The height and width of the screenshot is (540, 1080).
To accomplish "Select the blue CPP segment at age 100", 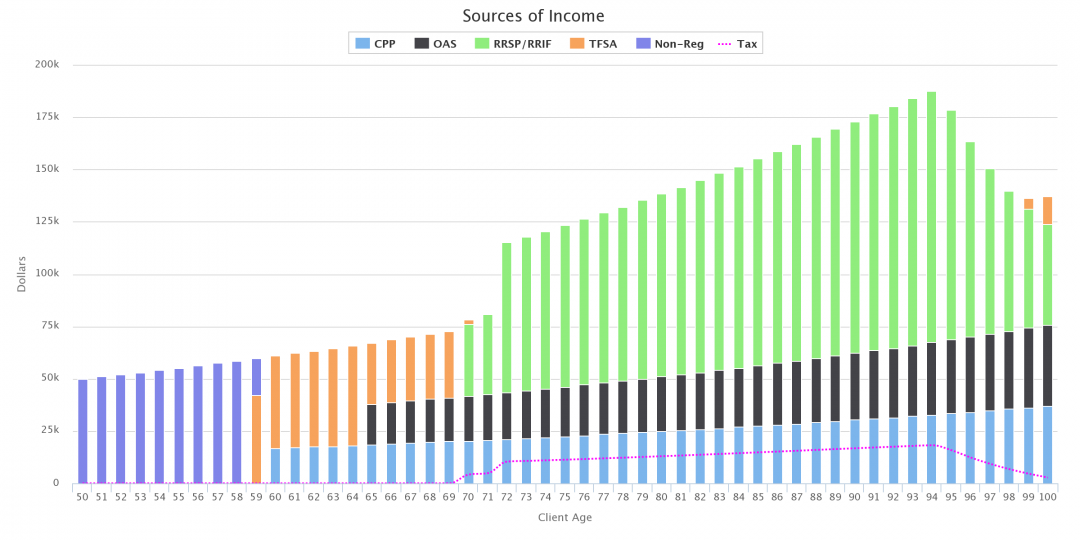I will click(1047, 444).
